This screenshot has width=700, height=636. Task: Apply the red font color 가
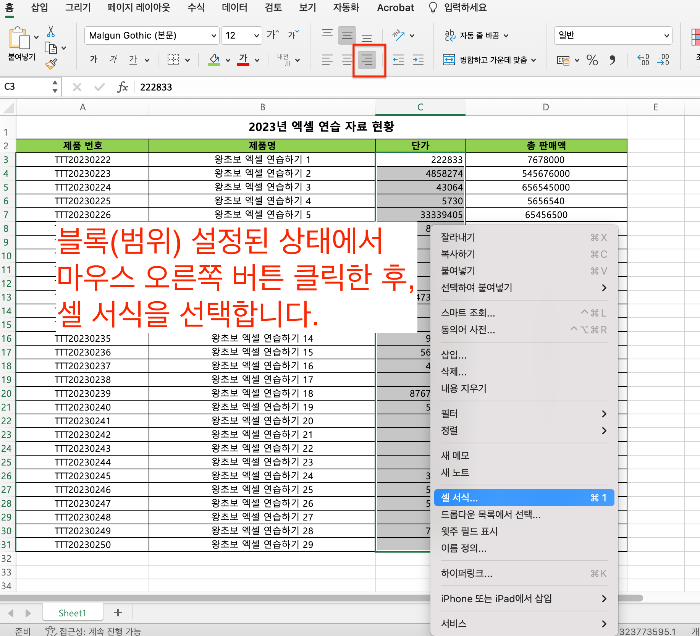[243, 60]
